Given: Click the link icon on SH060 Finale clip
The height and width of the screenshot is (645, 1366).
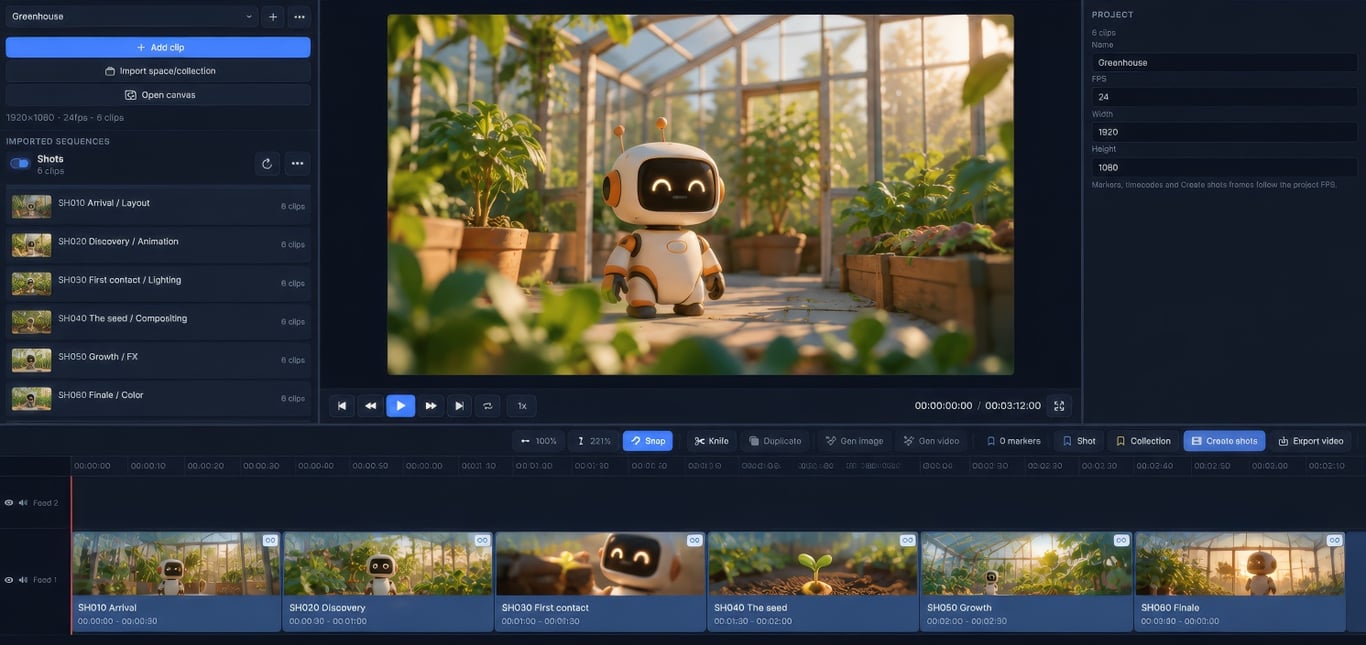Looking at the screenshot, I should coord(1334,540).
